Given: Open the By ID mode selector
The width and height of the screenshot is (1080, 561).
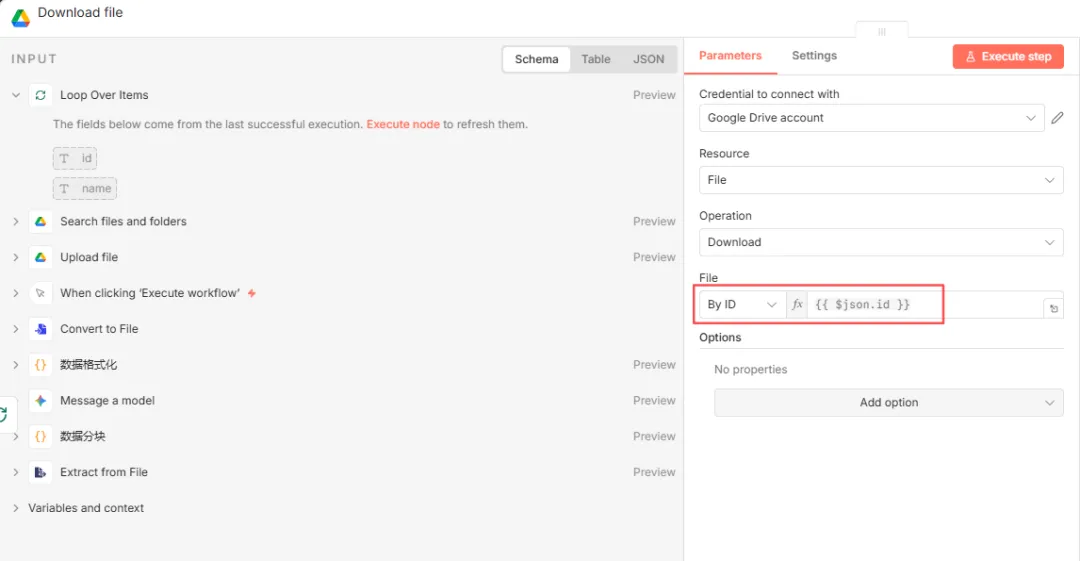Looking at the screenshot, I should coord(742,304).
